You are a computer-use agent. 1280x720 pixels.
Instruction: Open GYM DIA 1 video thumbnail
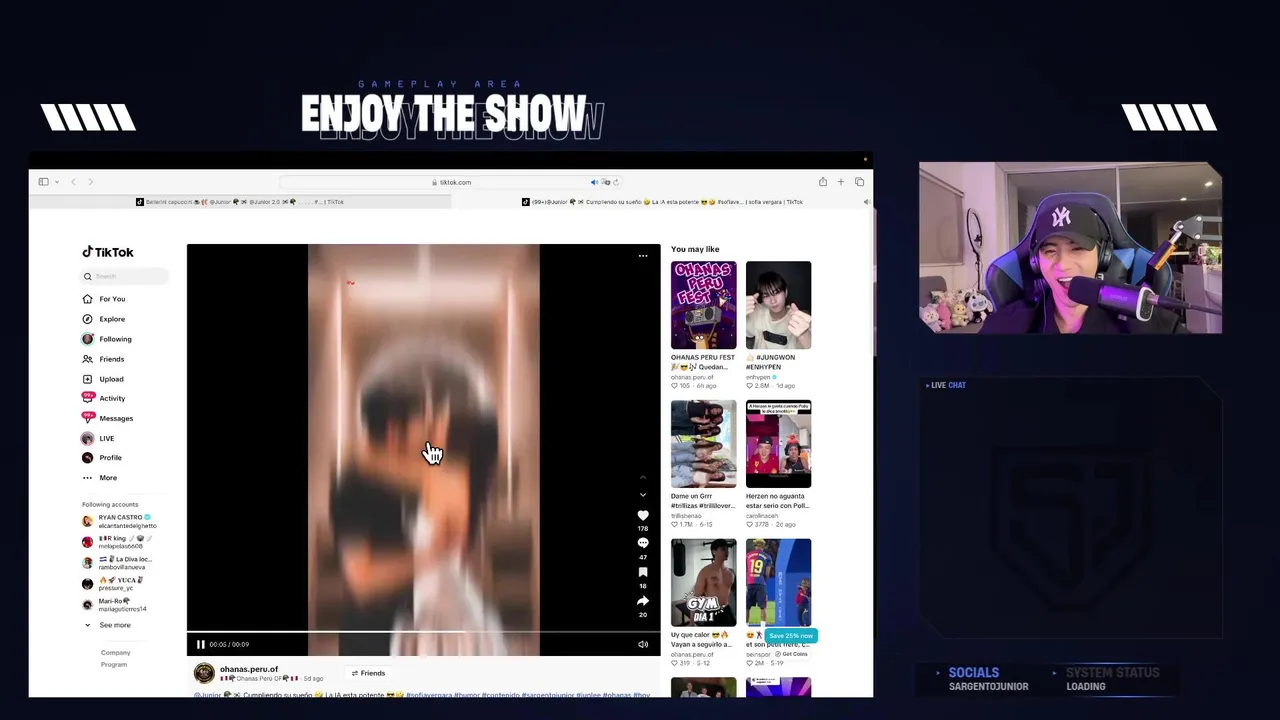703,583
